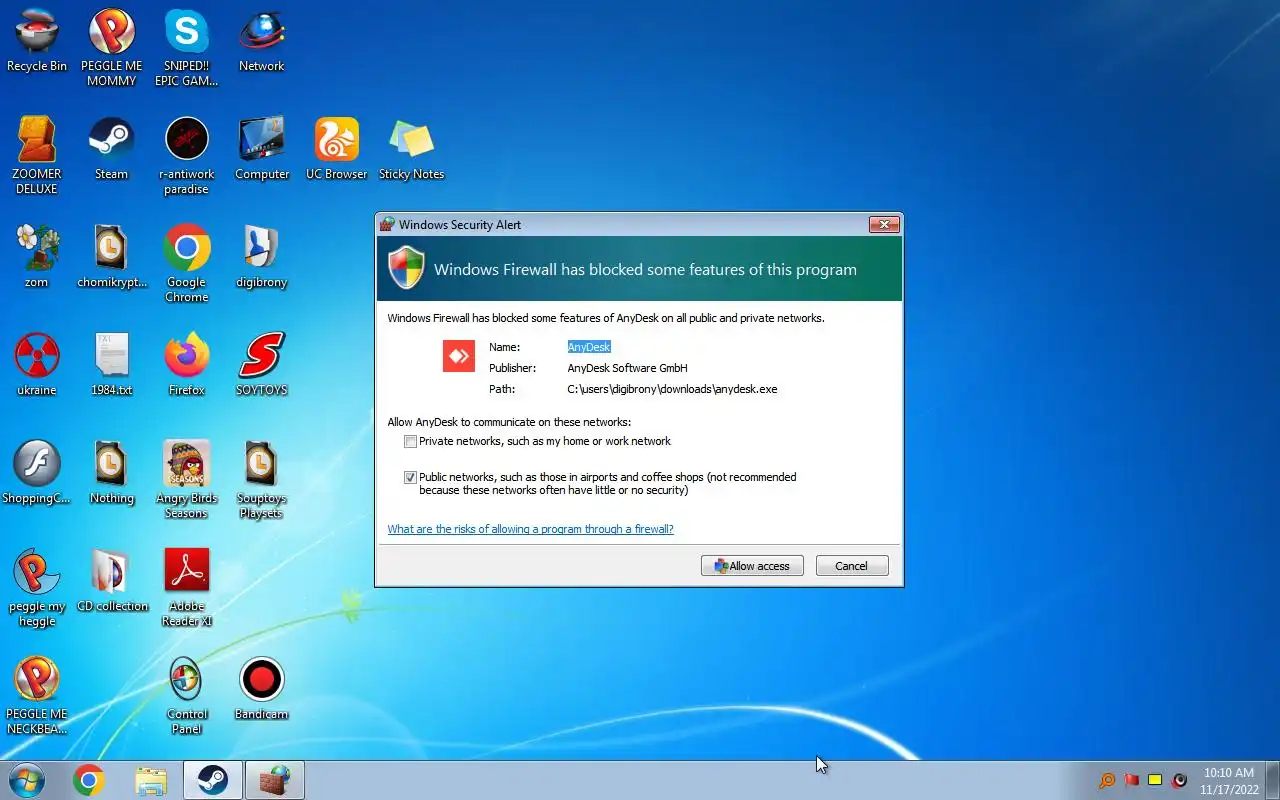This screenshot has height=800, width=1280.
Task: Select Control Panel desktop icon
Action: (187, 696)
